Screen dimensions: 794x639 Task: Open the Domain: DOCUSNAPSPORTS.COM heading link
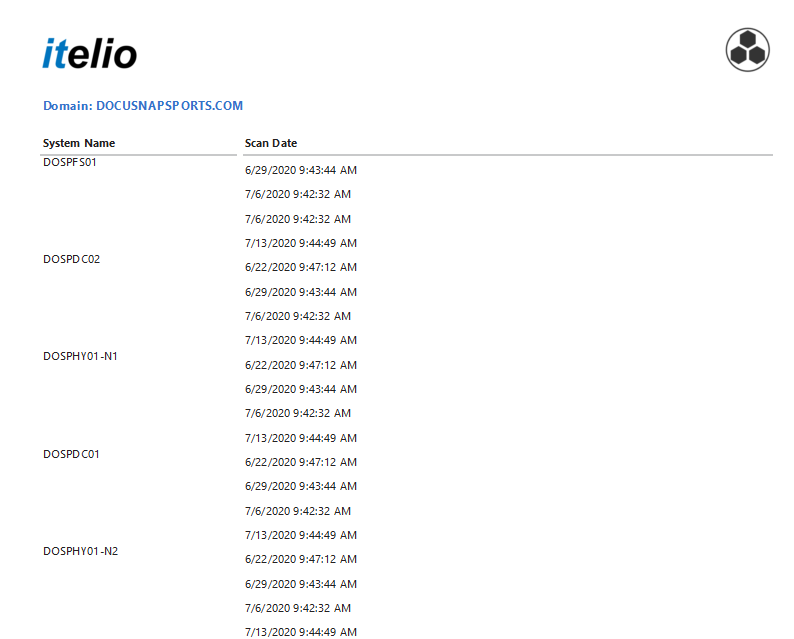[143, 105]
